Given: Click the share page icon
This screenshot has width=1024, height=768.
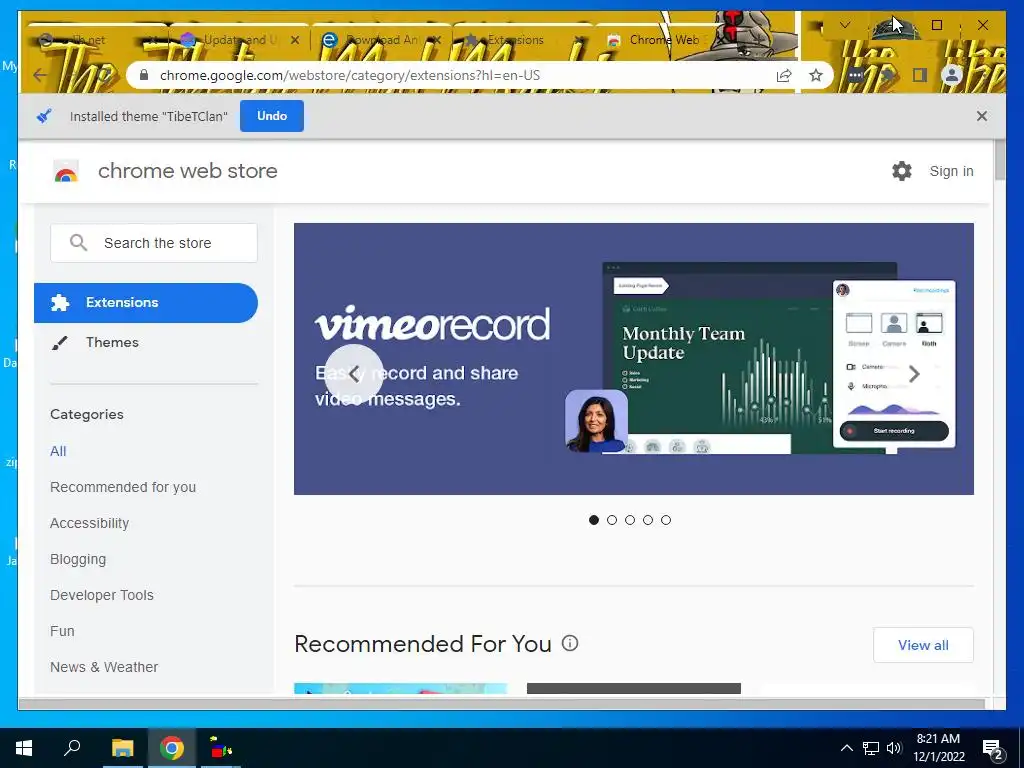Looking at the screenshot, I should tap(784, 75).
